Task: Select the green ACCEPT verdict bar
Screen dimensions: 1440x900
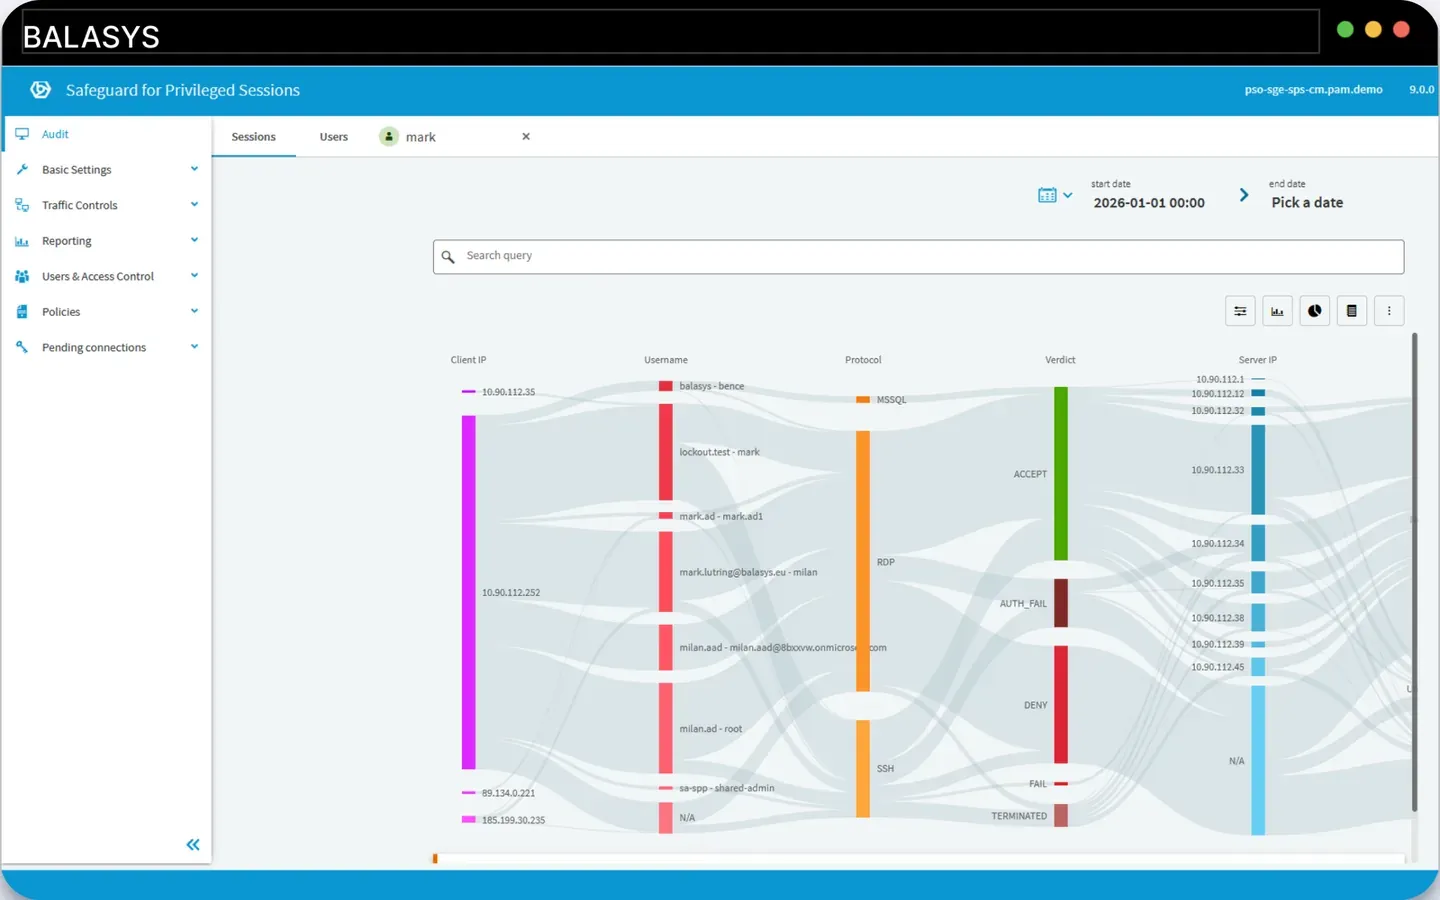Action: click(x=1061, y=473)
